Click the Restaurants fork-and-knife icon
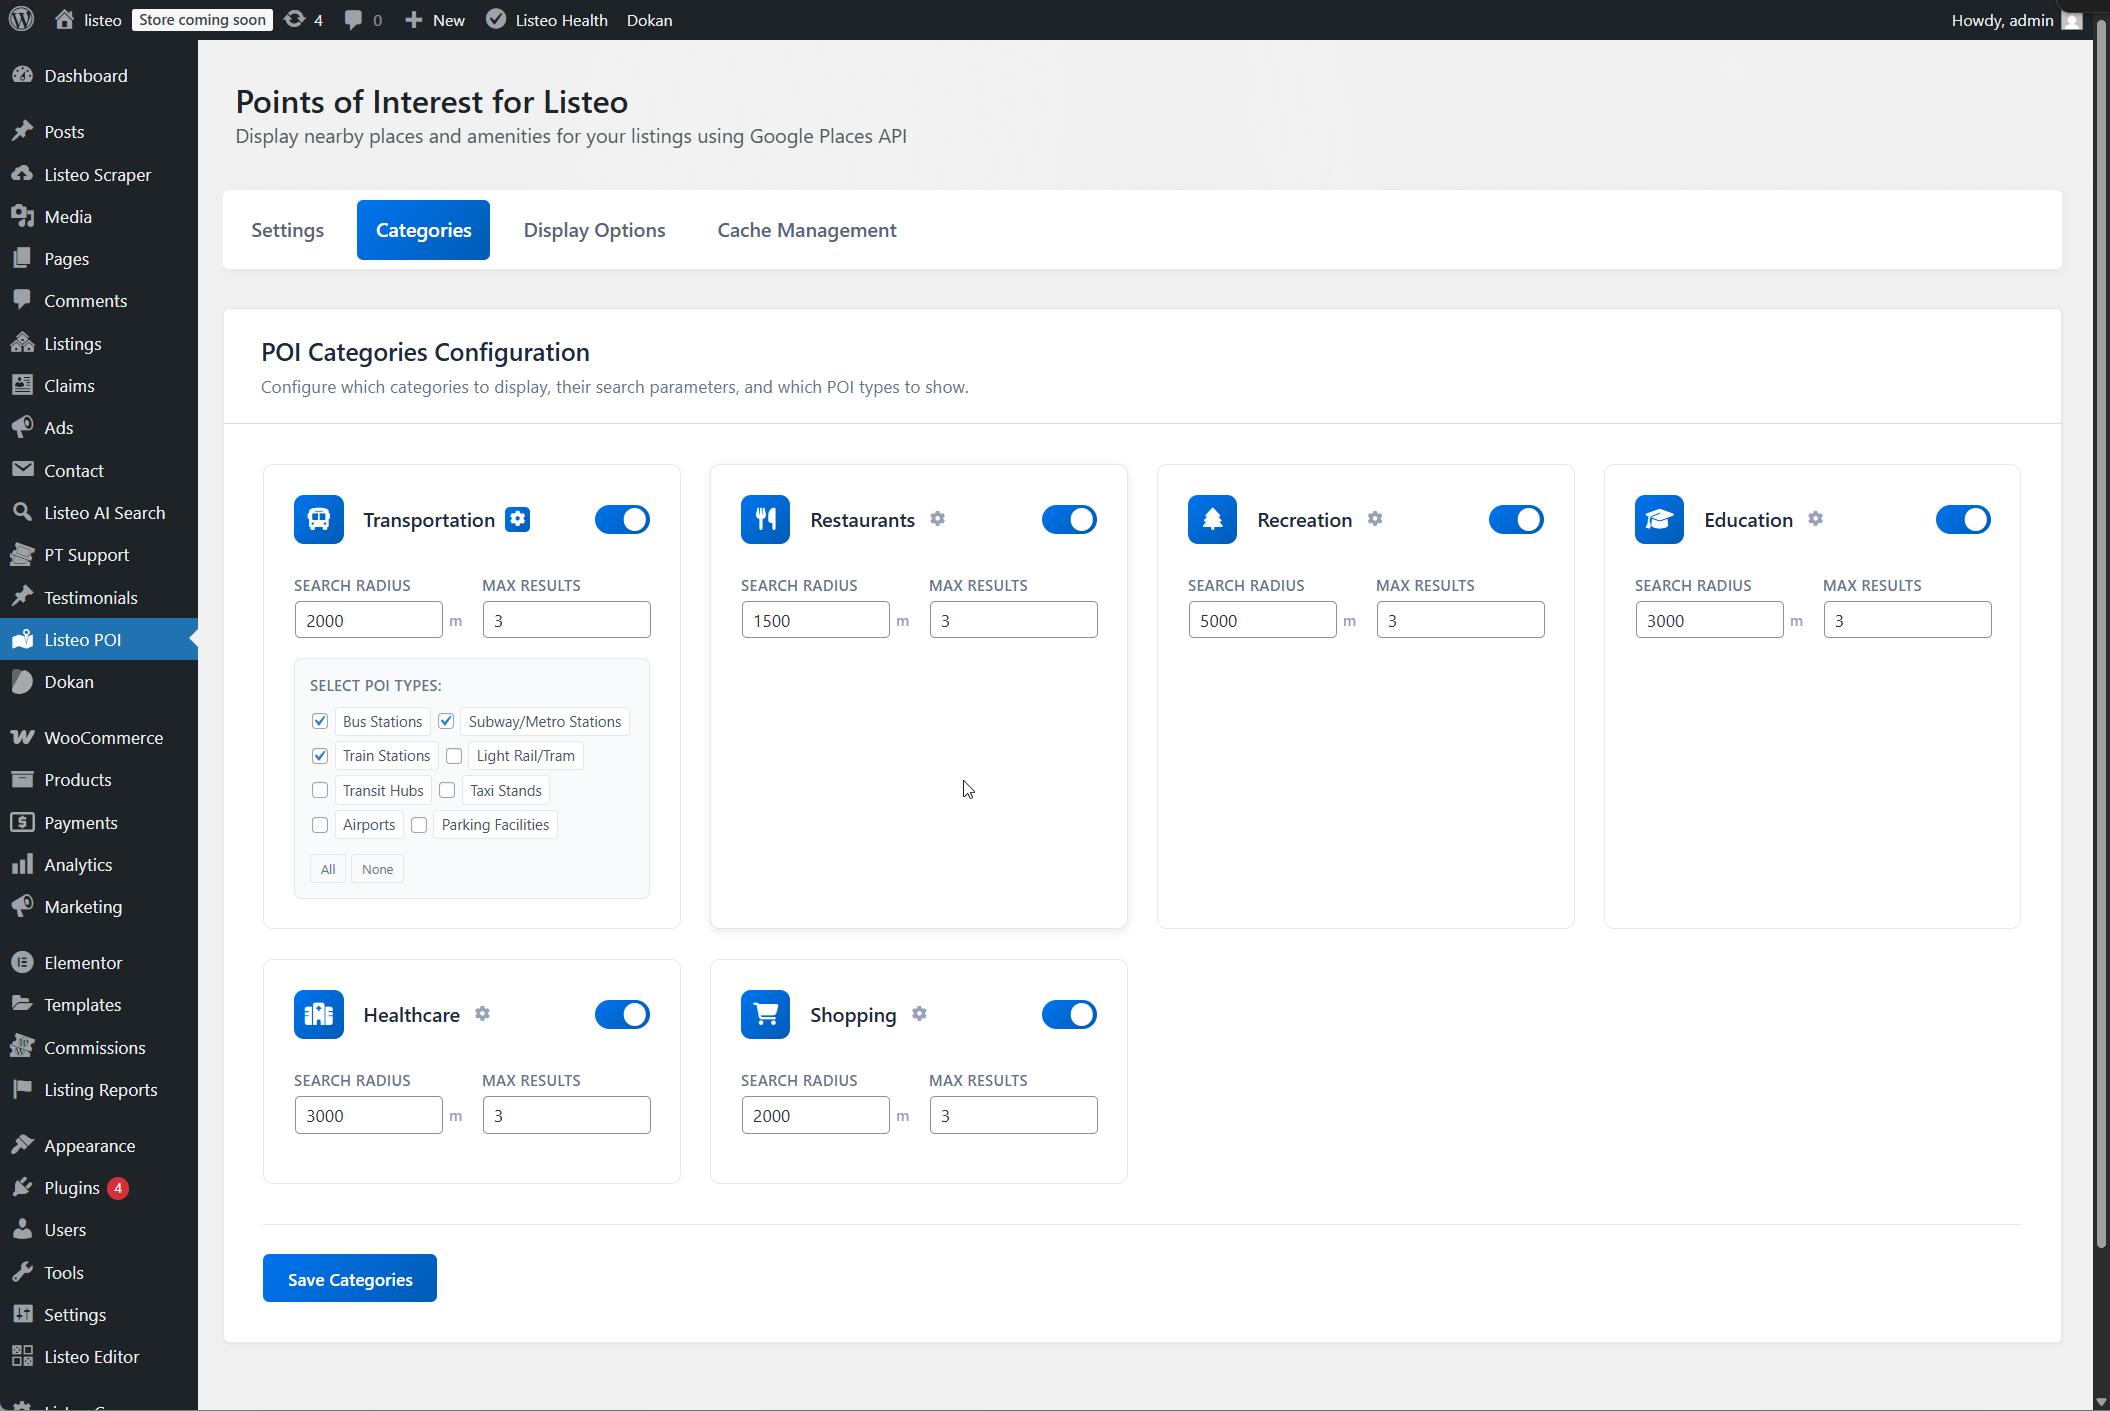The width and height of the screenshot is (2110, 1411). click(765, 519)
